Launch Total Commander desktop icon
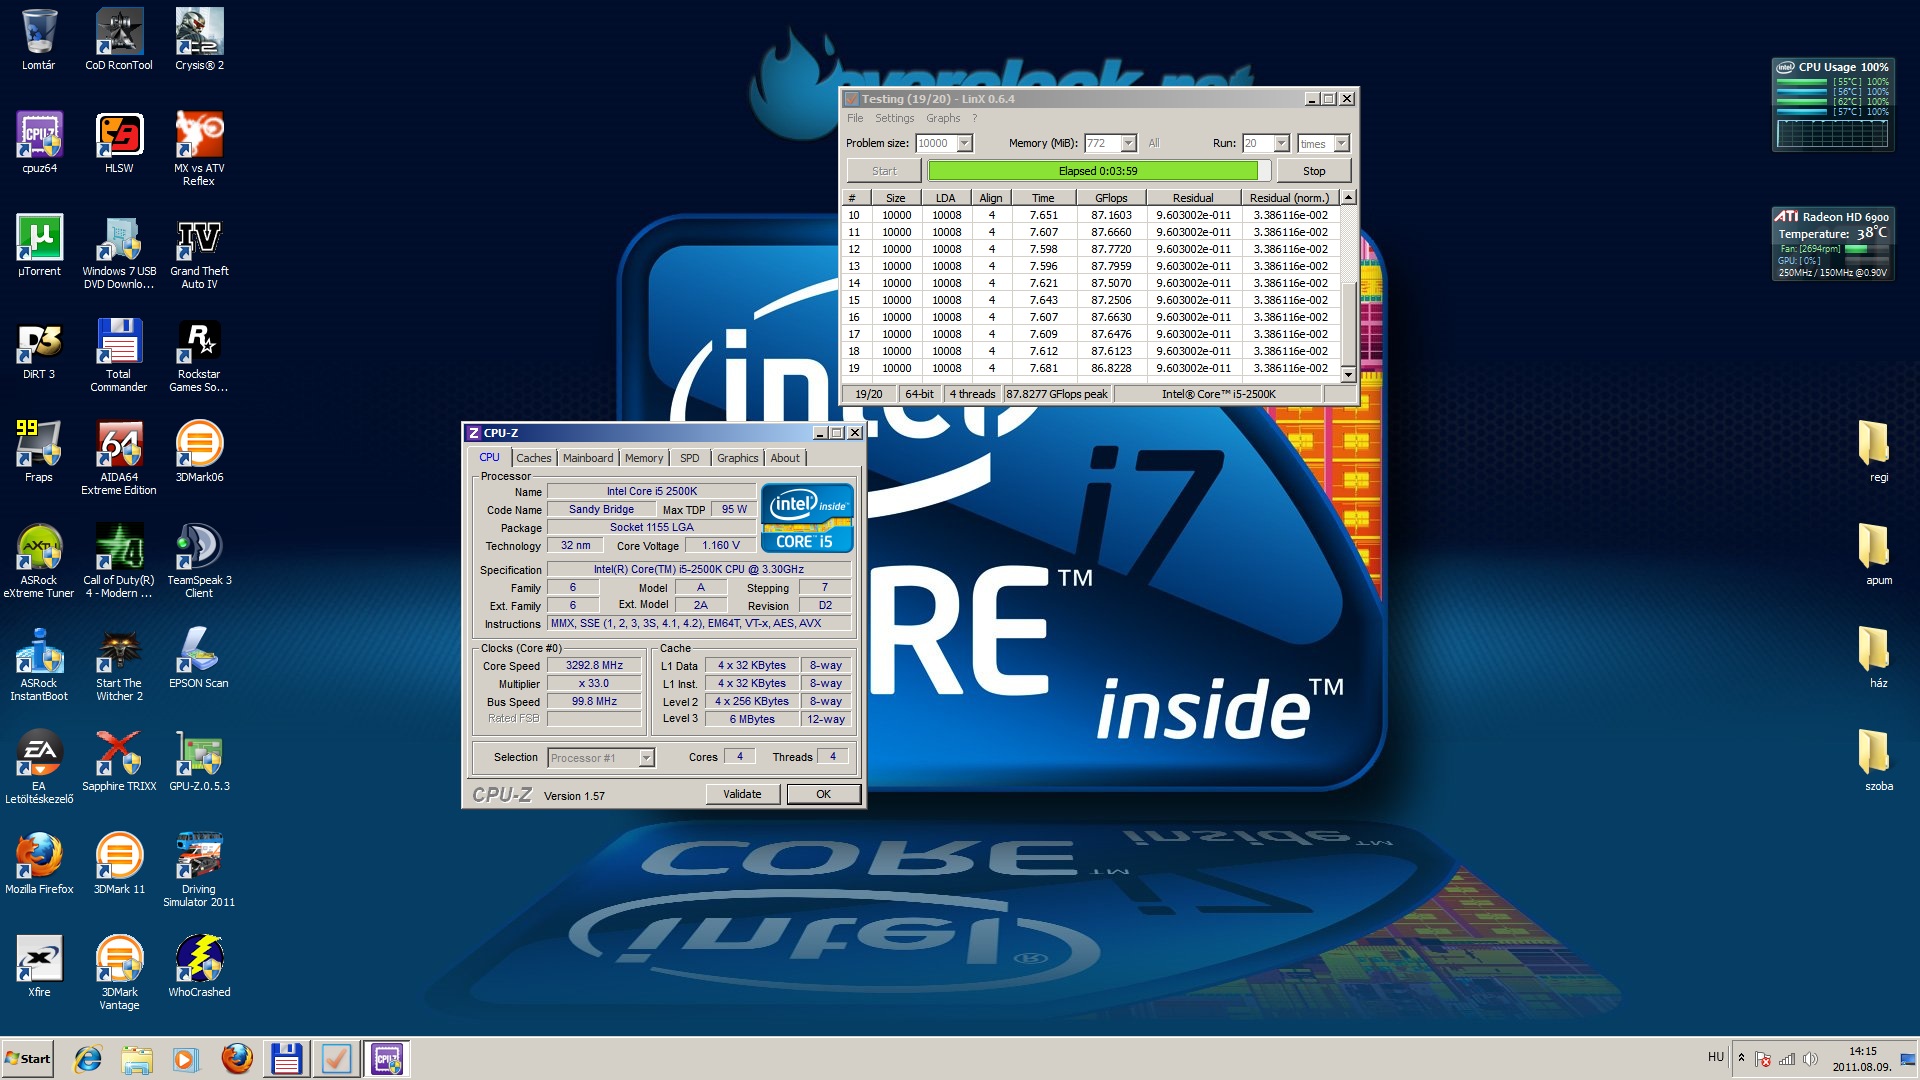This screenshot has height=1080, width=1920. pos(119,355)
